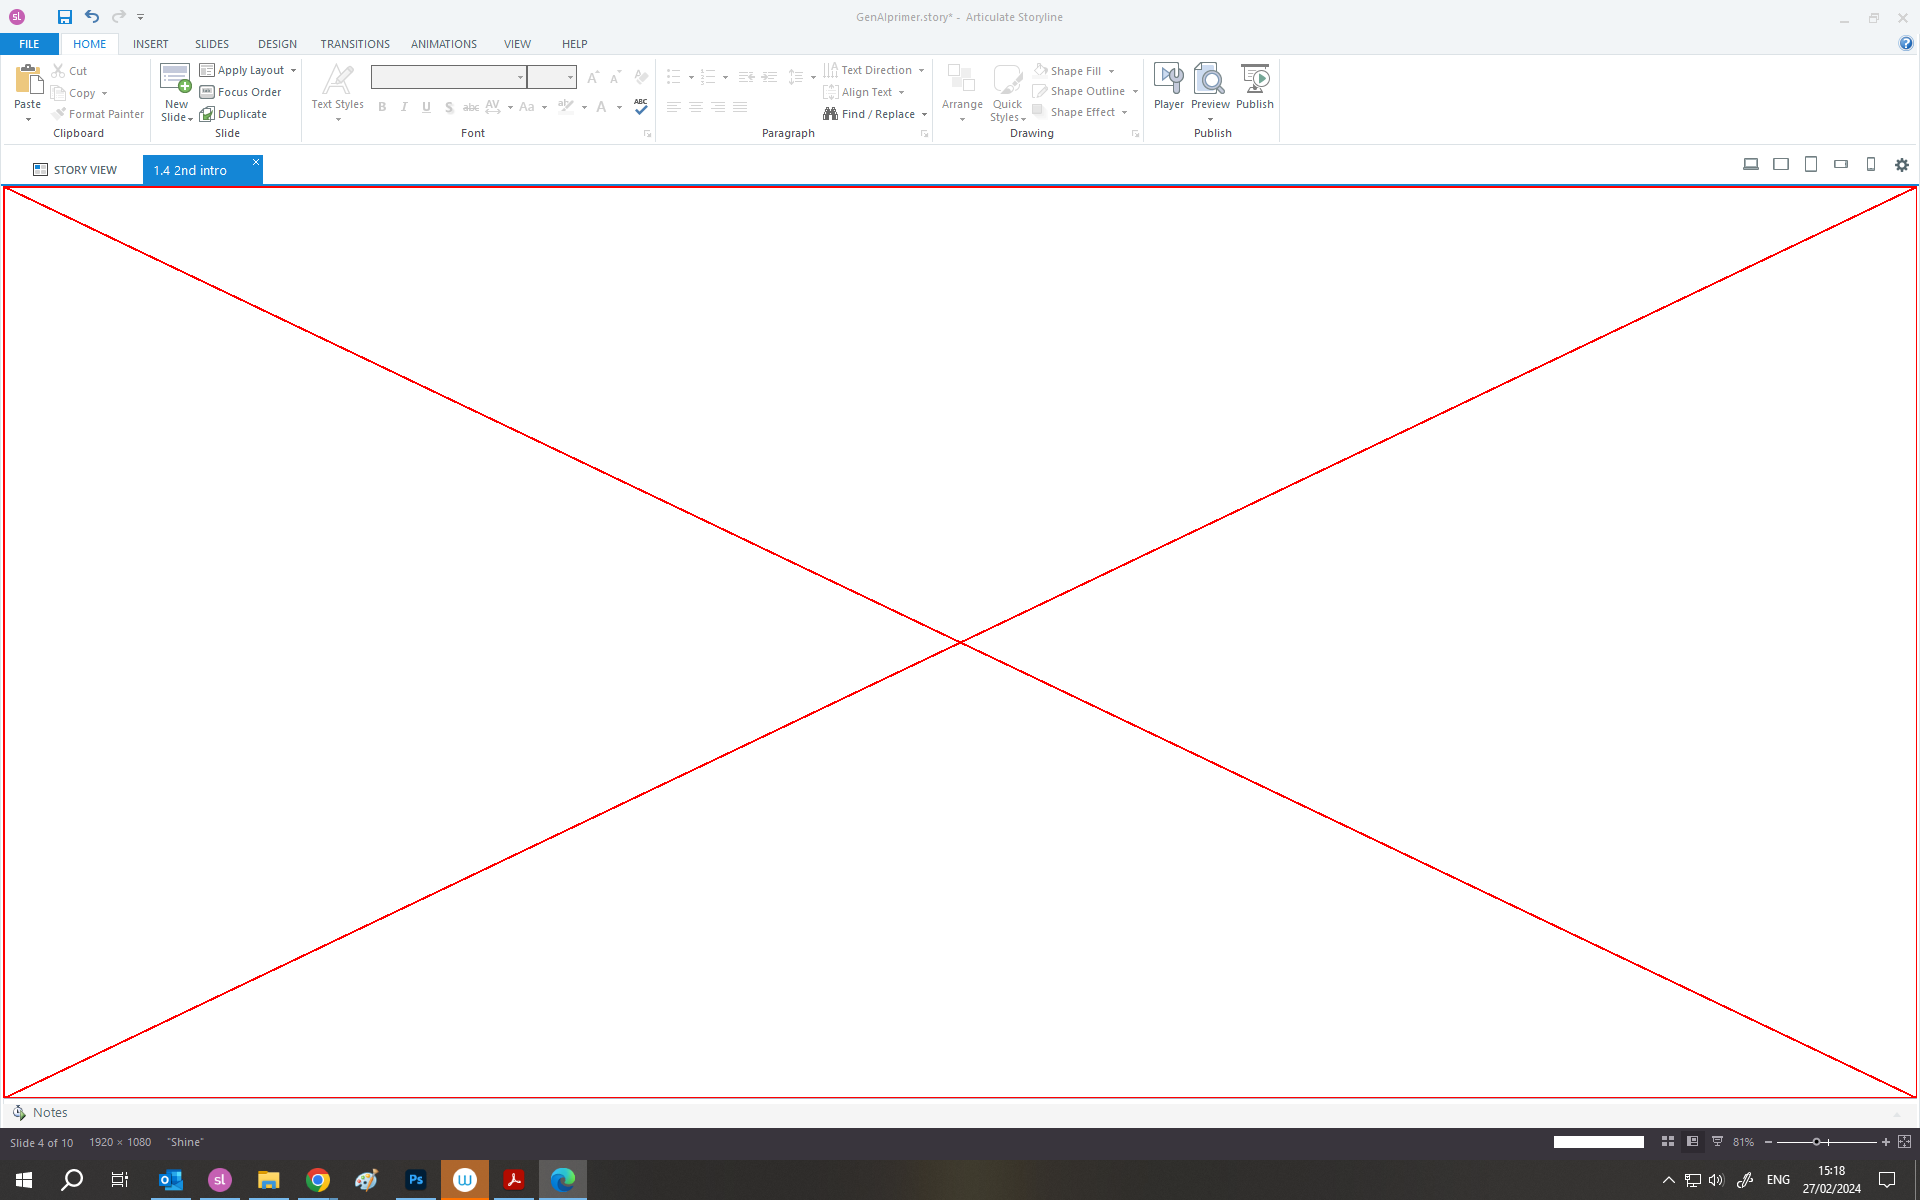The image size is (1920, 1200).
Task: Open the player preview gear settings
Action: pos(1902,164)
